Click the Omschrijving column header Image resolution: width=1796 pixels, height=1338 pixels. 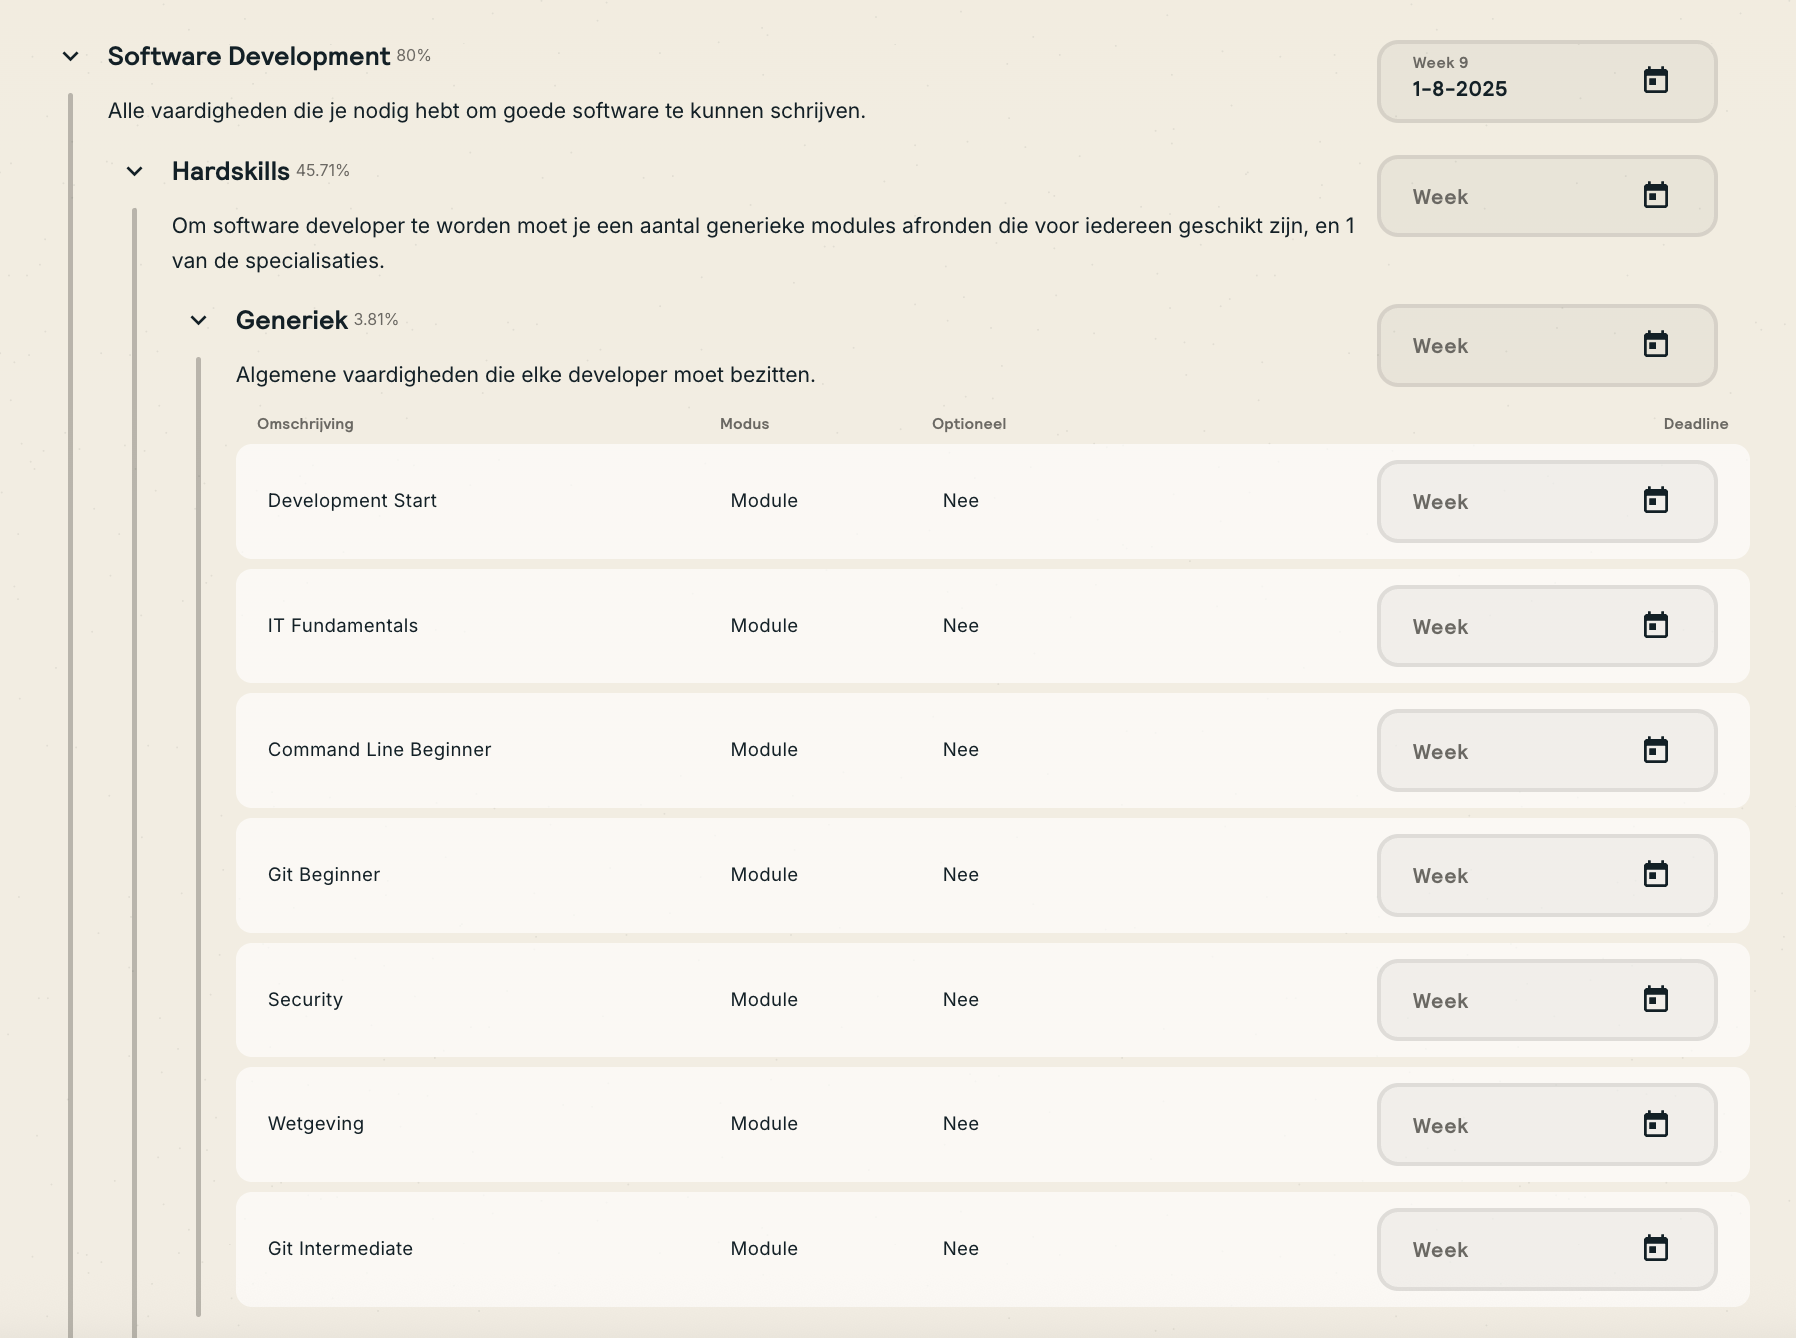pos(305,424)
